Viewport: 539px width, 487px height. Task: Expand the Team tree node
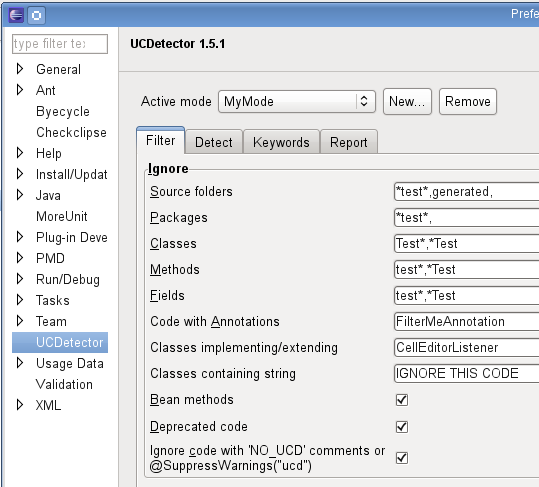coord(20,321)
